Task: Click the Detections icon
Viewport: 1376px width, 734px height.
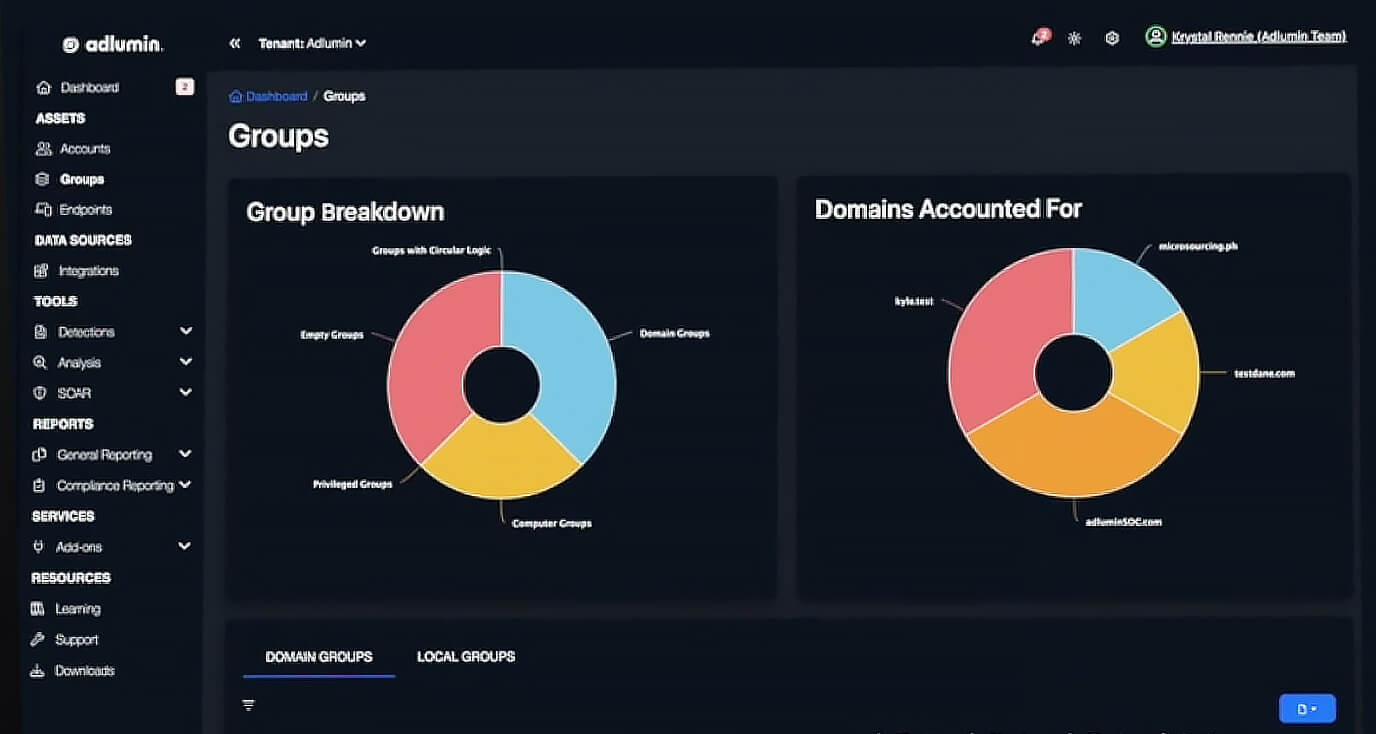Action: (x=41, y=332)
